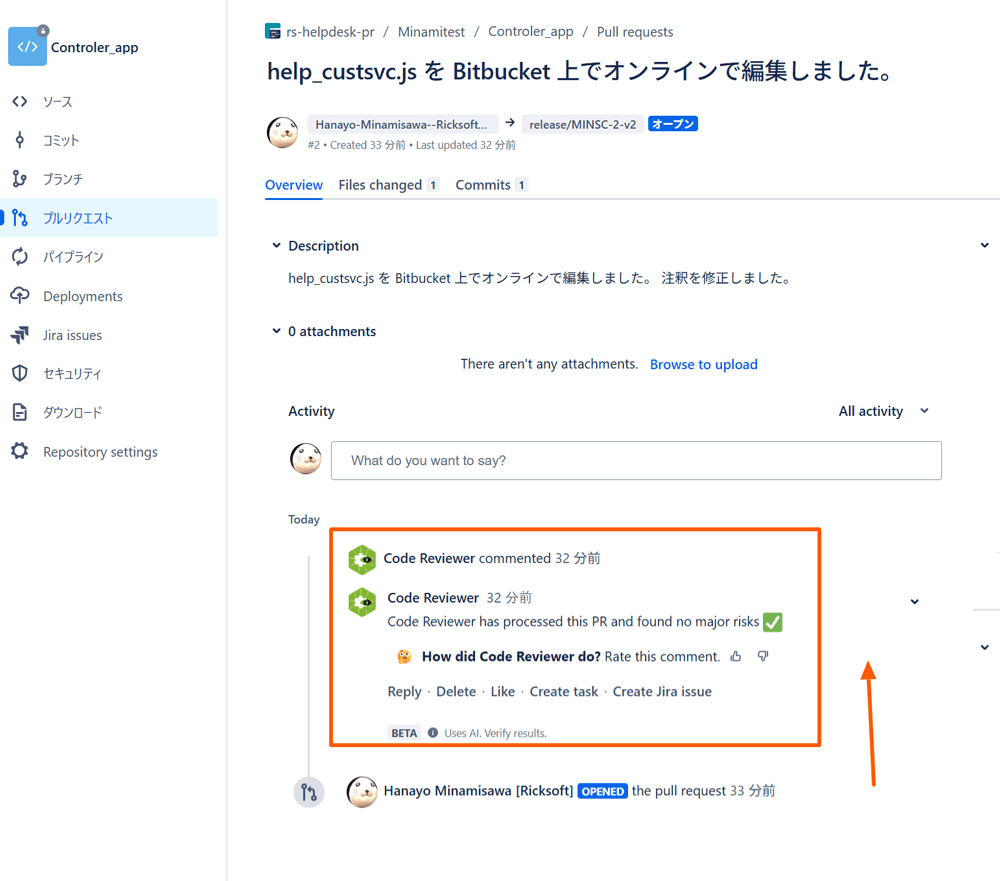Open Minamitest breadcrumb link
This screenshot has width=1000, height=881.
click(431, 32)
